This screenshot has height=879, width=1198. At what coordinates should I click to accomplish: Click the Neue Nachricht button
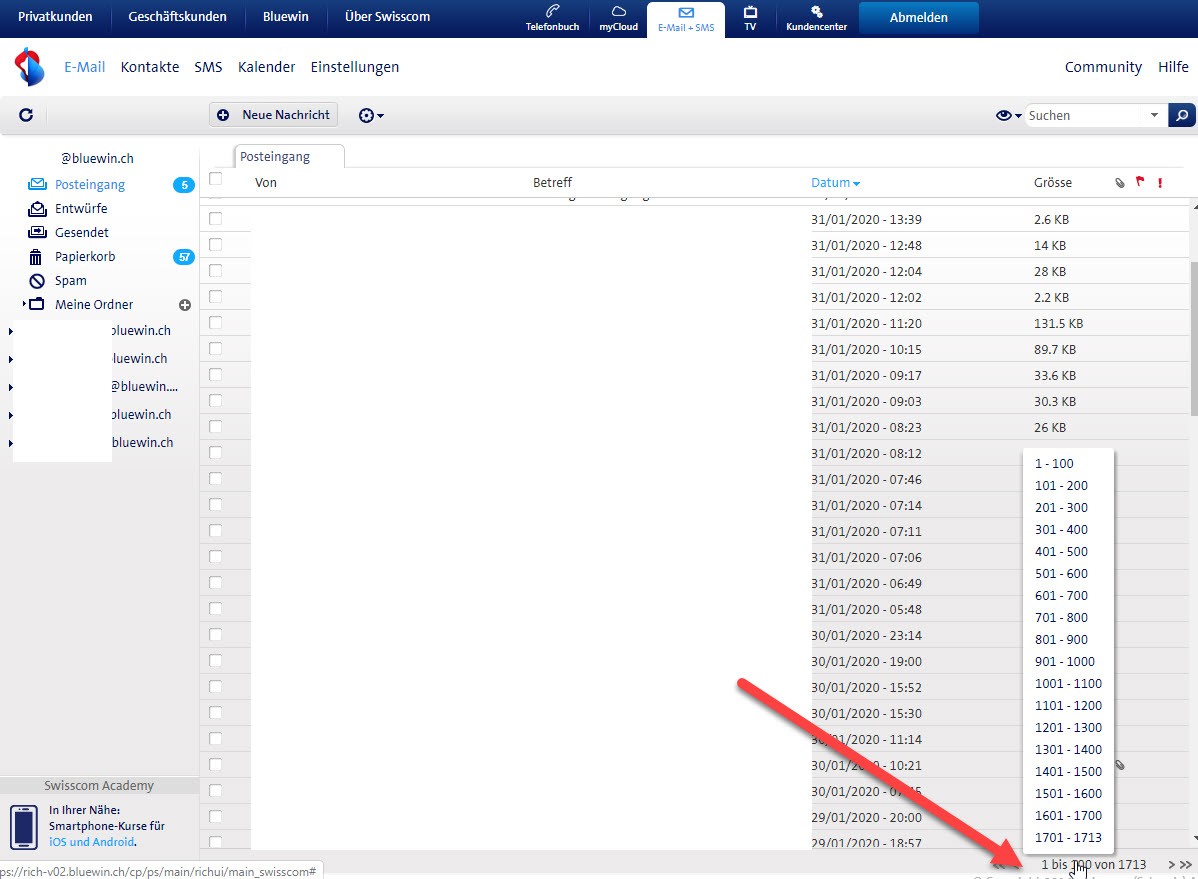[274, 115]
